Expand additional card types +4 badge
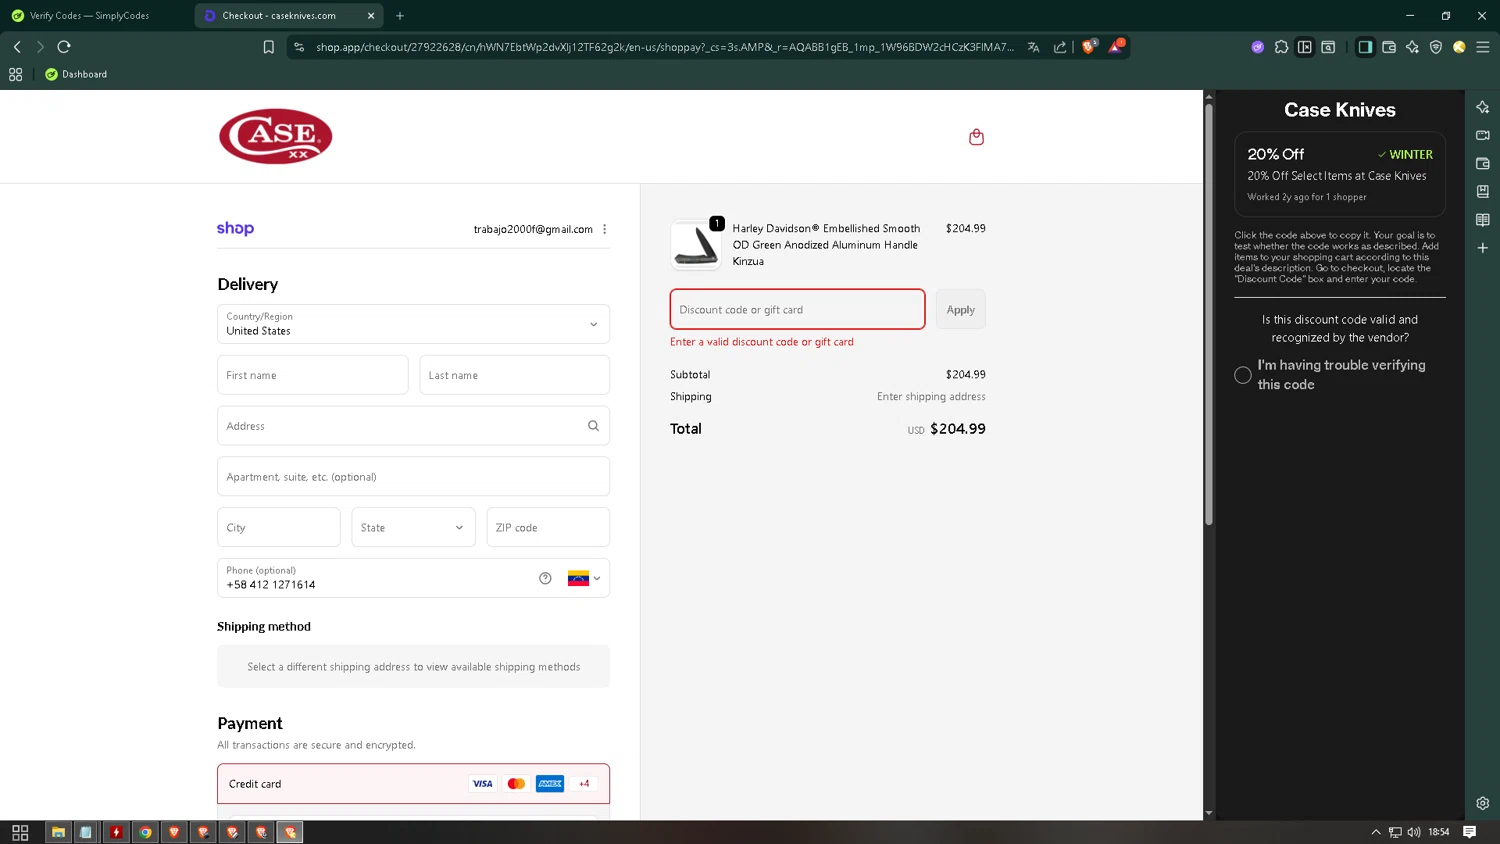This screenshot has height=844, width=1500. [x=584, y=784]
